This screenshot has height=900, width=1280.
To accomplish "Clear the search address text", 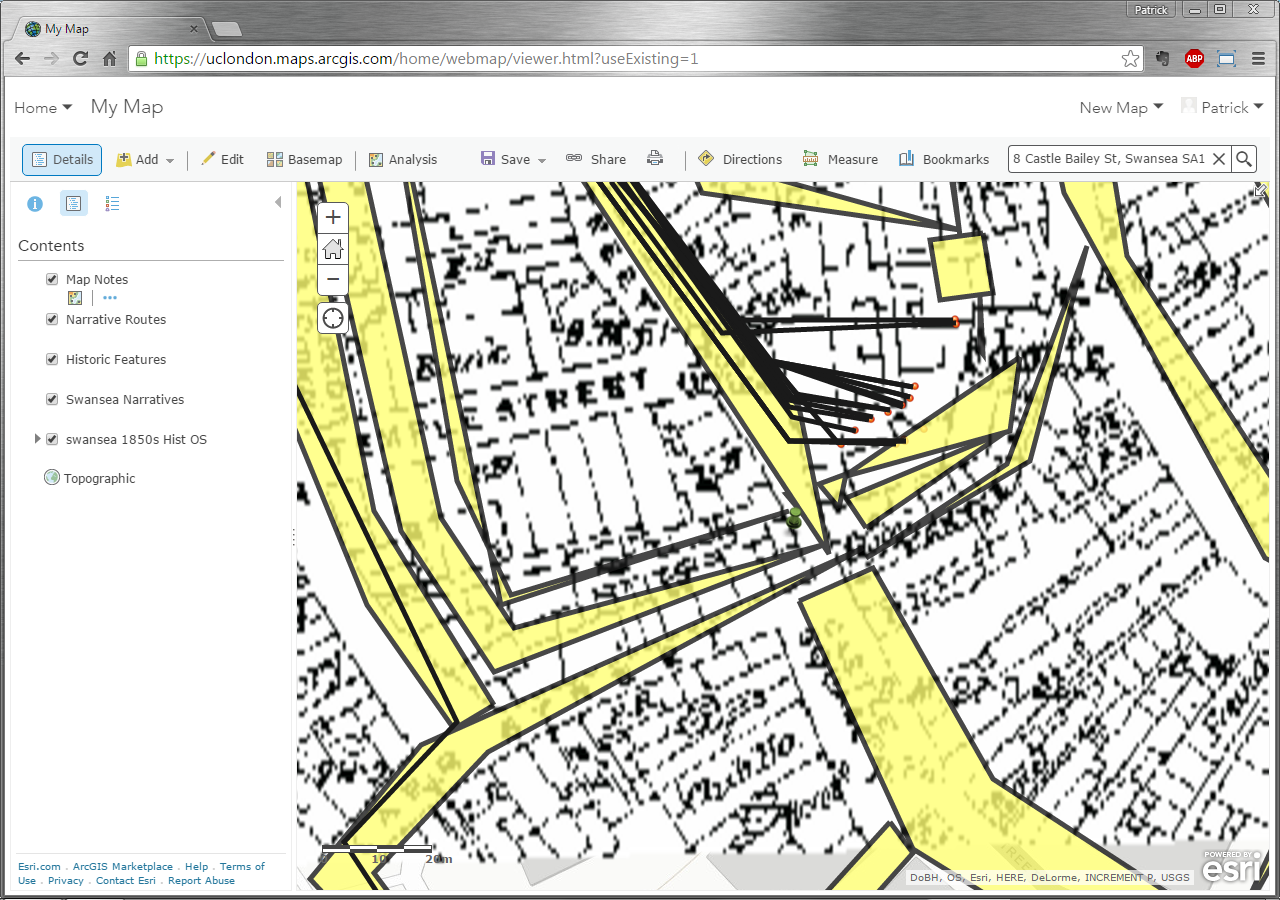I will point(1218,159).
